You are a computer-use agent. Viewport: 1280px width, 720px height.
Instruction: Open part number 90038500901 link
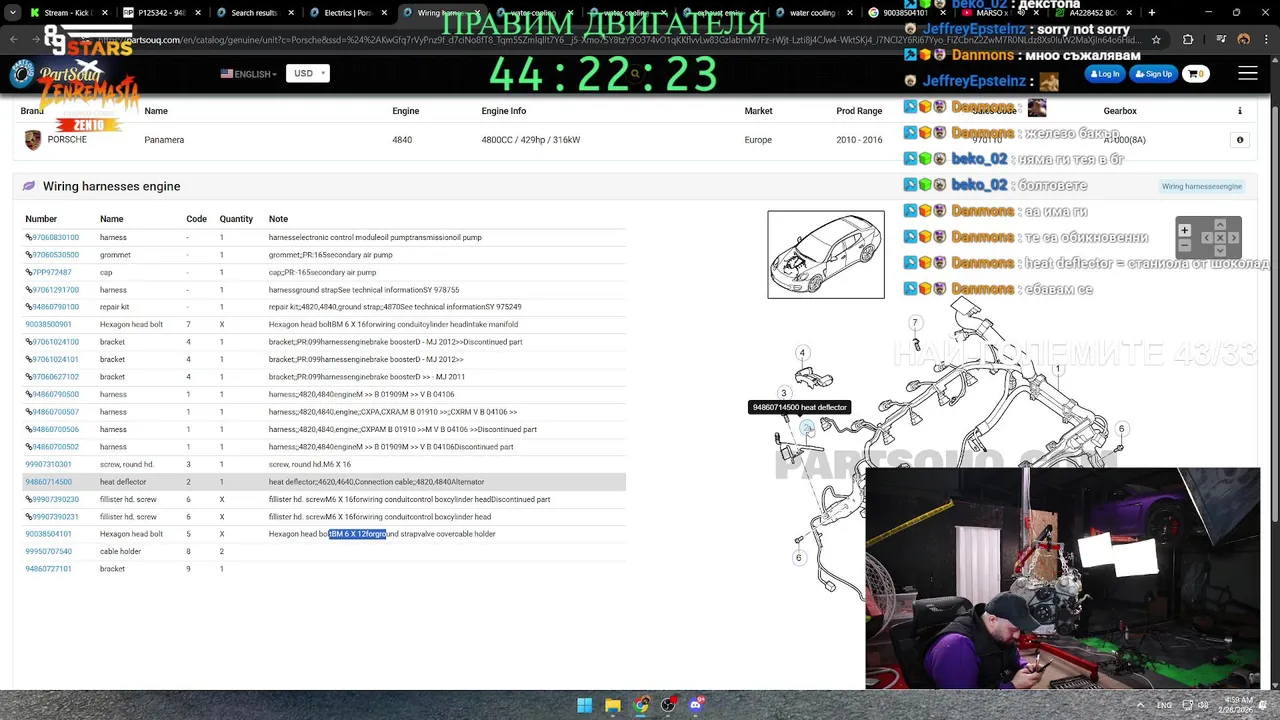click(48, 324)
